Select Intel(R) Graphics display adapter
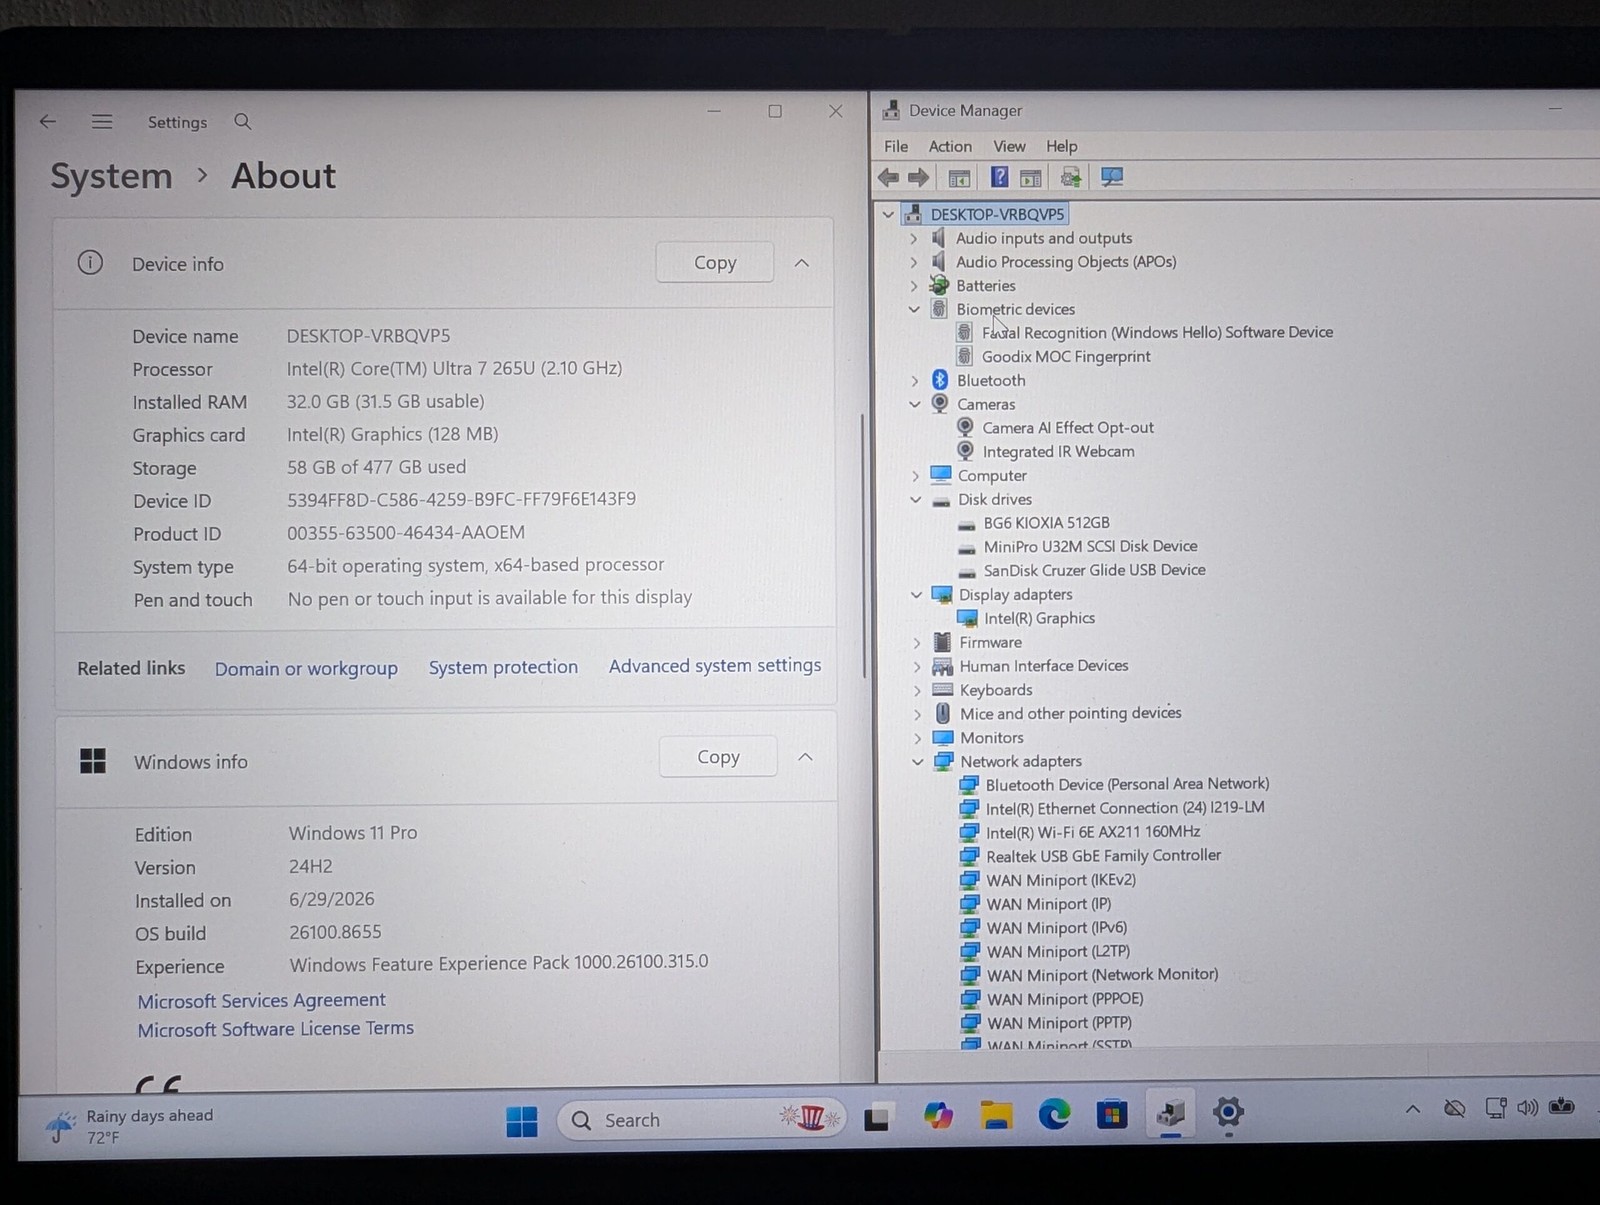 [x=1027, y=619]
